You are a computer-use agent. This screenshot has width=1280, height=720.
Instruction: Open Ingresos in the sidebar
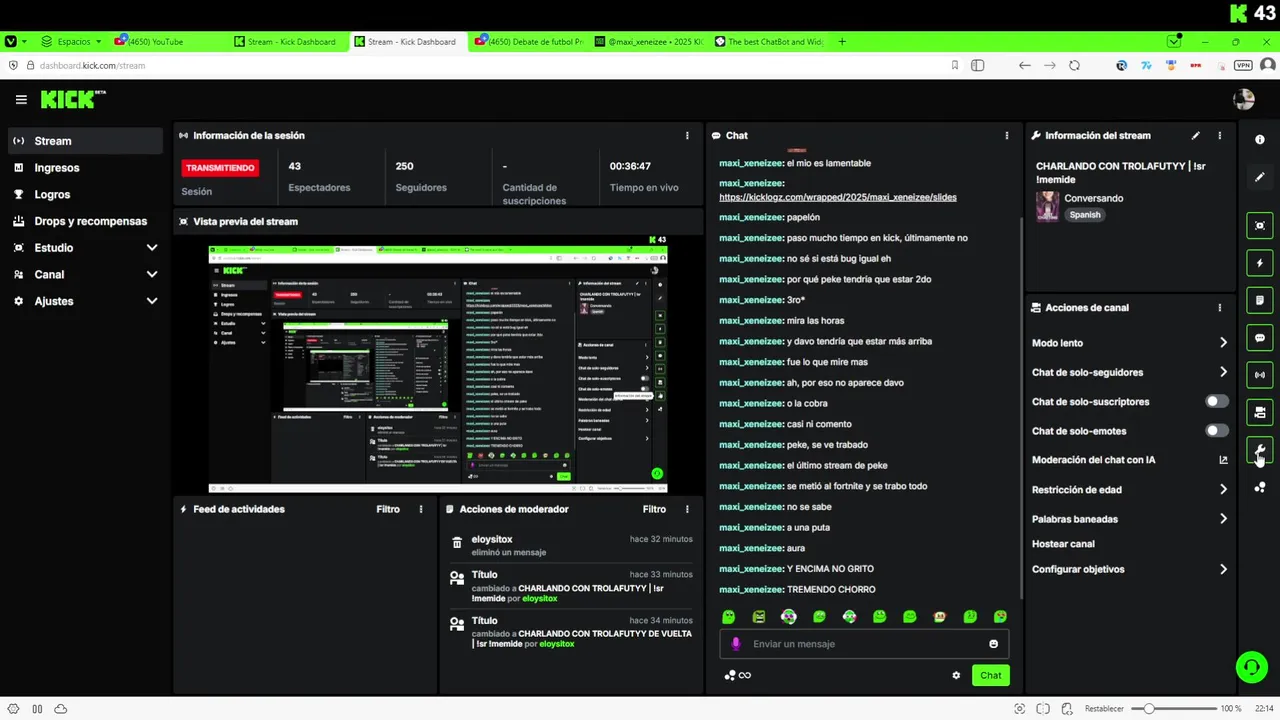point(84,168)
